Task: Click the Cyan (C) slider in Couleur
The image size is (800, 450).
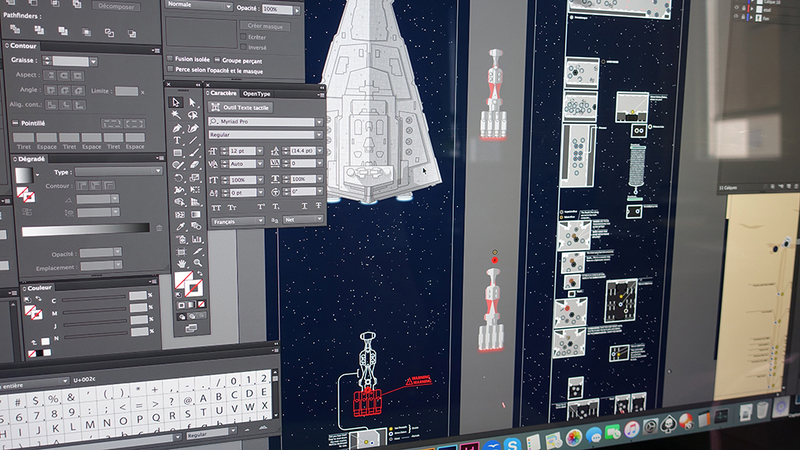Action: pos(93,297)
